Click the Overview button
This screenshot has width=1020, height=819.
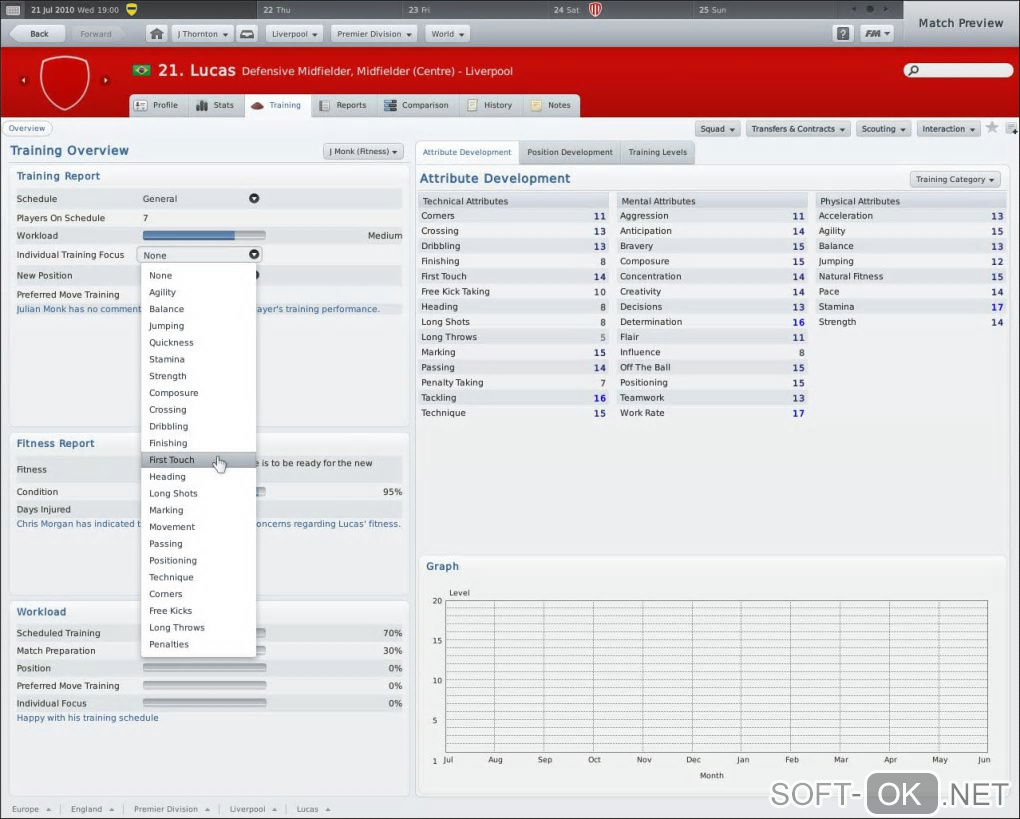[27, 128]
